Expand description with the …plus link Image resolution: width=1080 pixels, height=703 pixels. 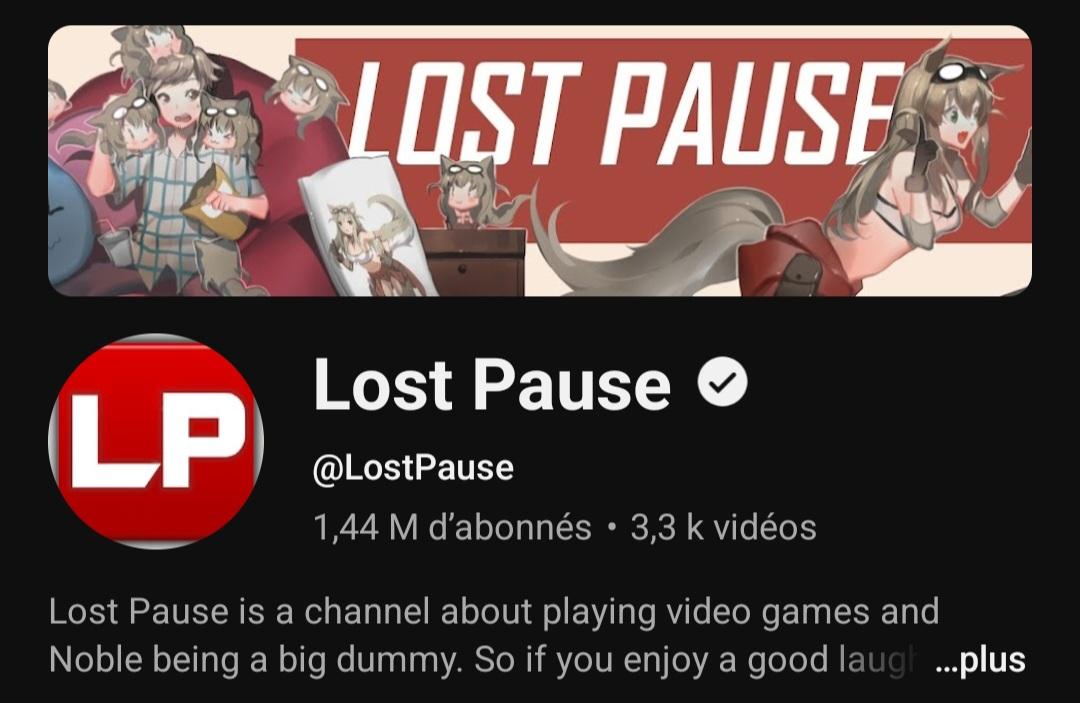click(x=981, y=660)
